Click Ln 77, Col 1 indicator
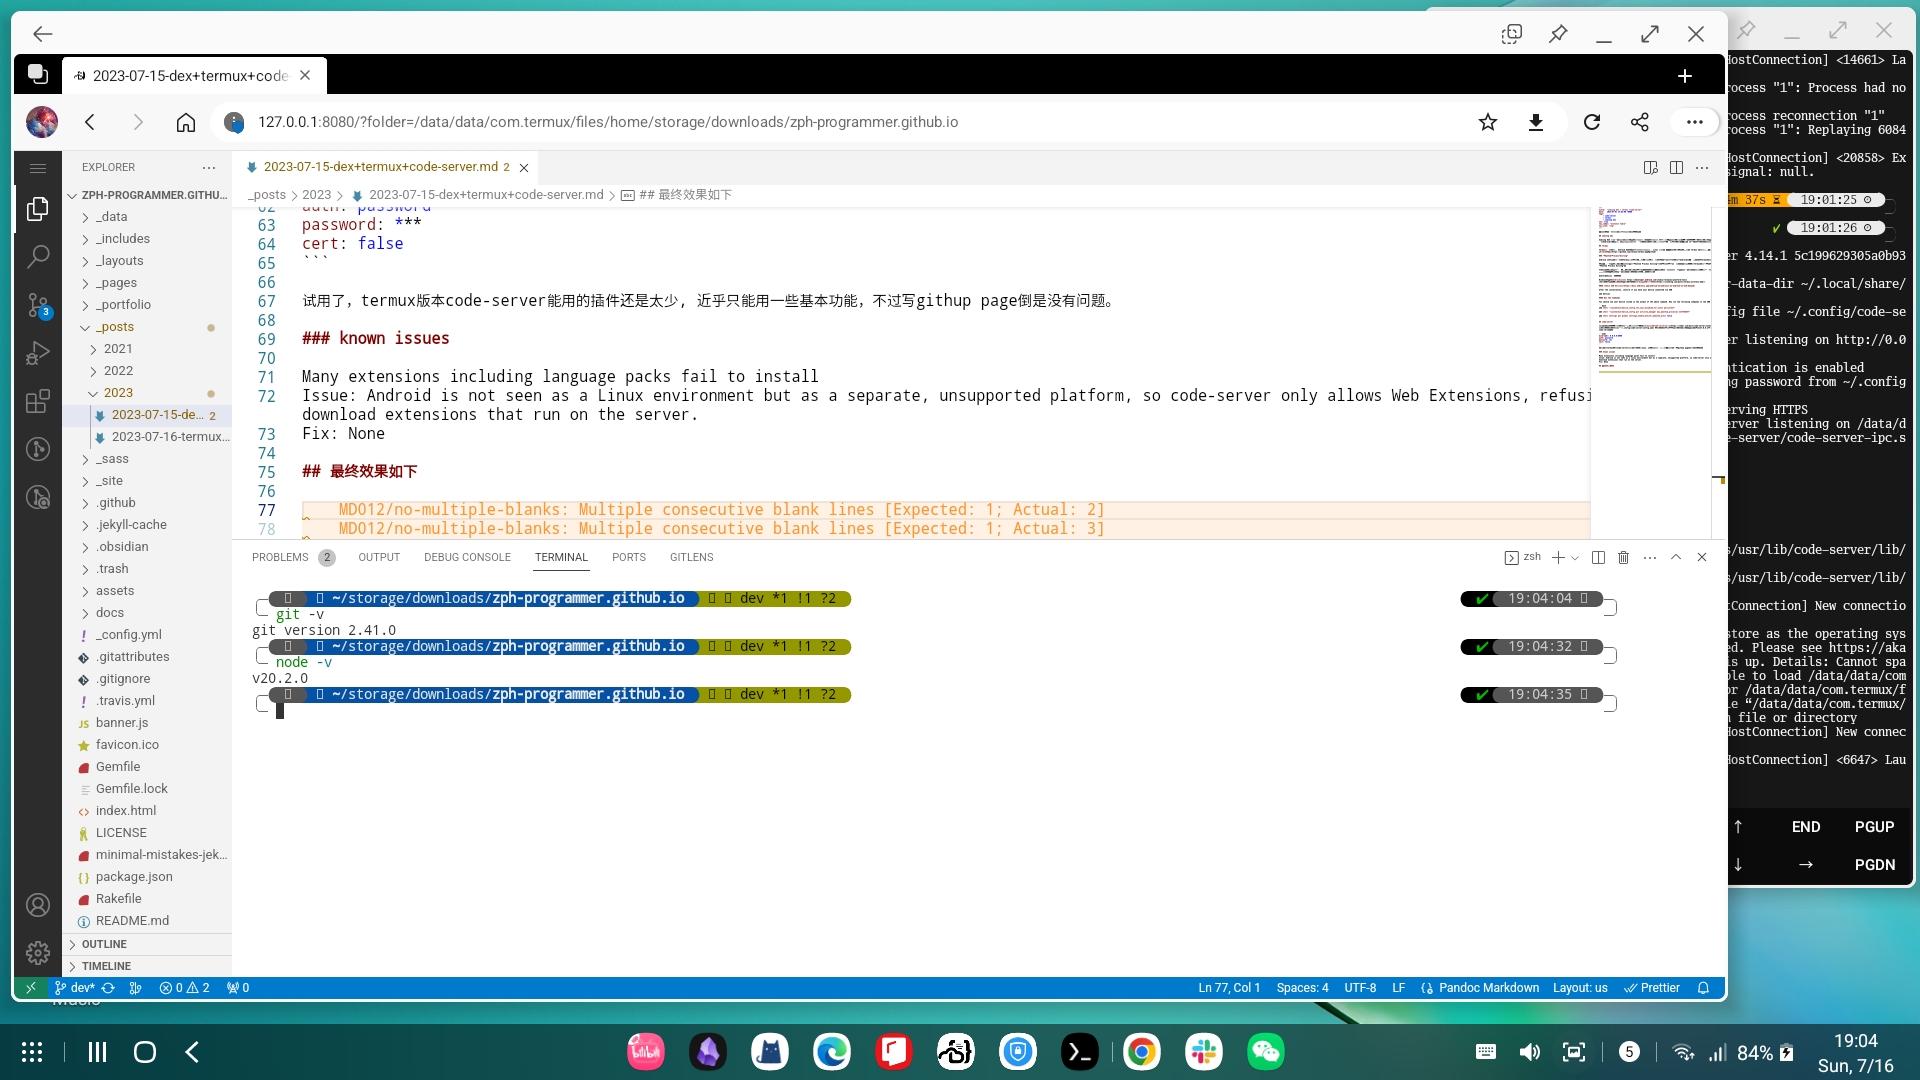The image size is (1920, 1080). tap(1229, 988)
